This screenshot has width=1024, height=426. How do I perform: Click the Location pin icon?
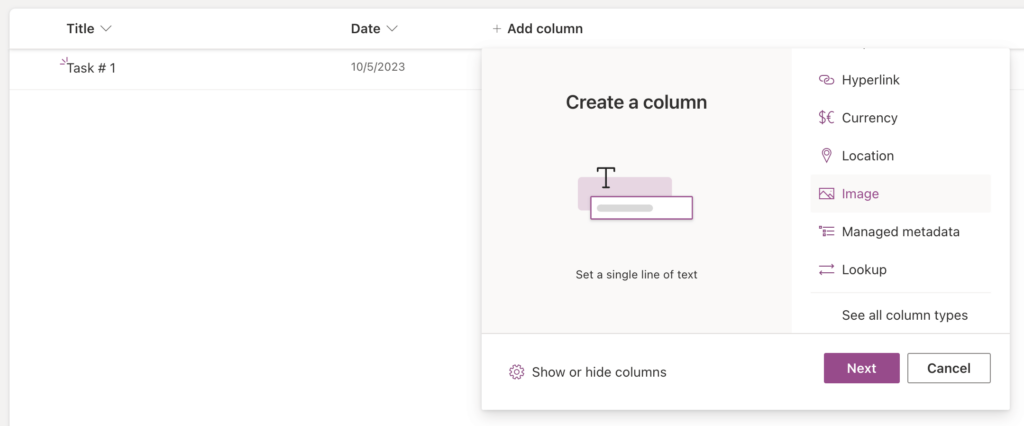click(x=826, y=156)
